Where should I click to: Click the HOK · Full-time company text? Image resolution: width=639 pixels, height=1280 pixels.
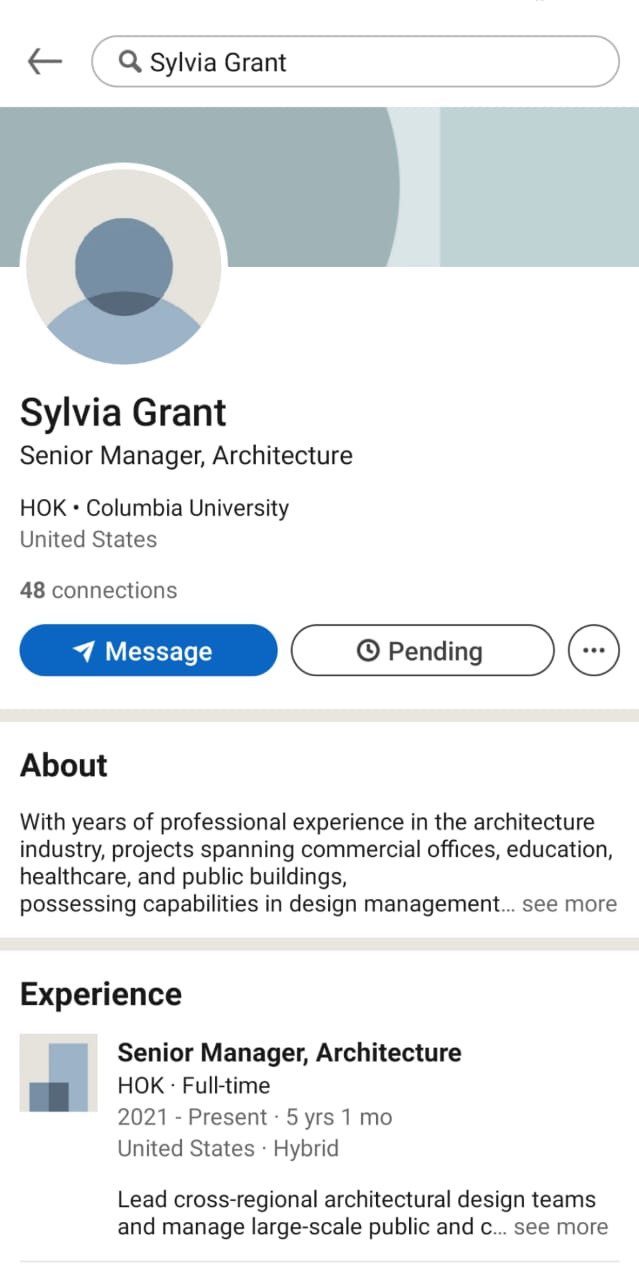point(193,1085)
